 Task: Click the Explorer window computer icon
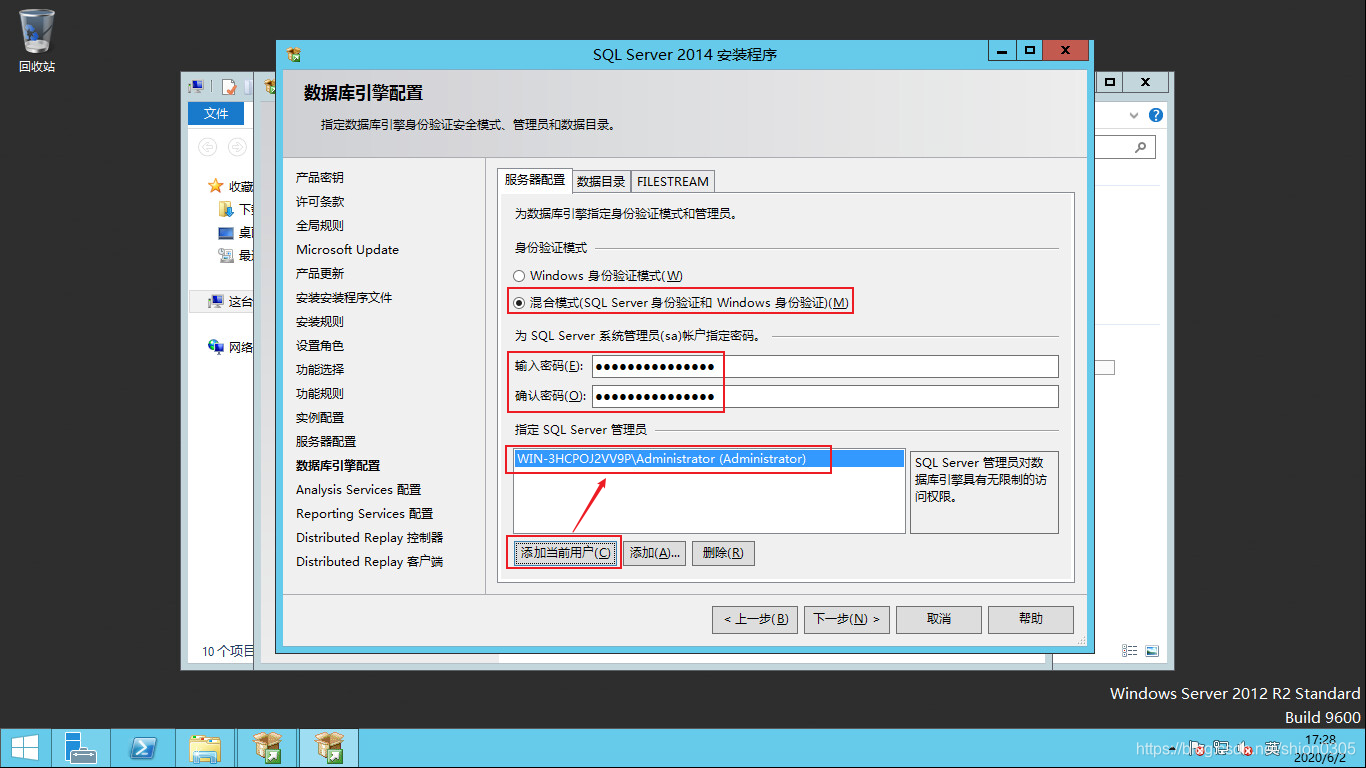tap(197, 87)
